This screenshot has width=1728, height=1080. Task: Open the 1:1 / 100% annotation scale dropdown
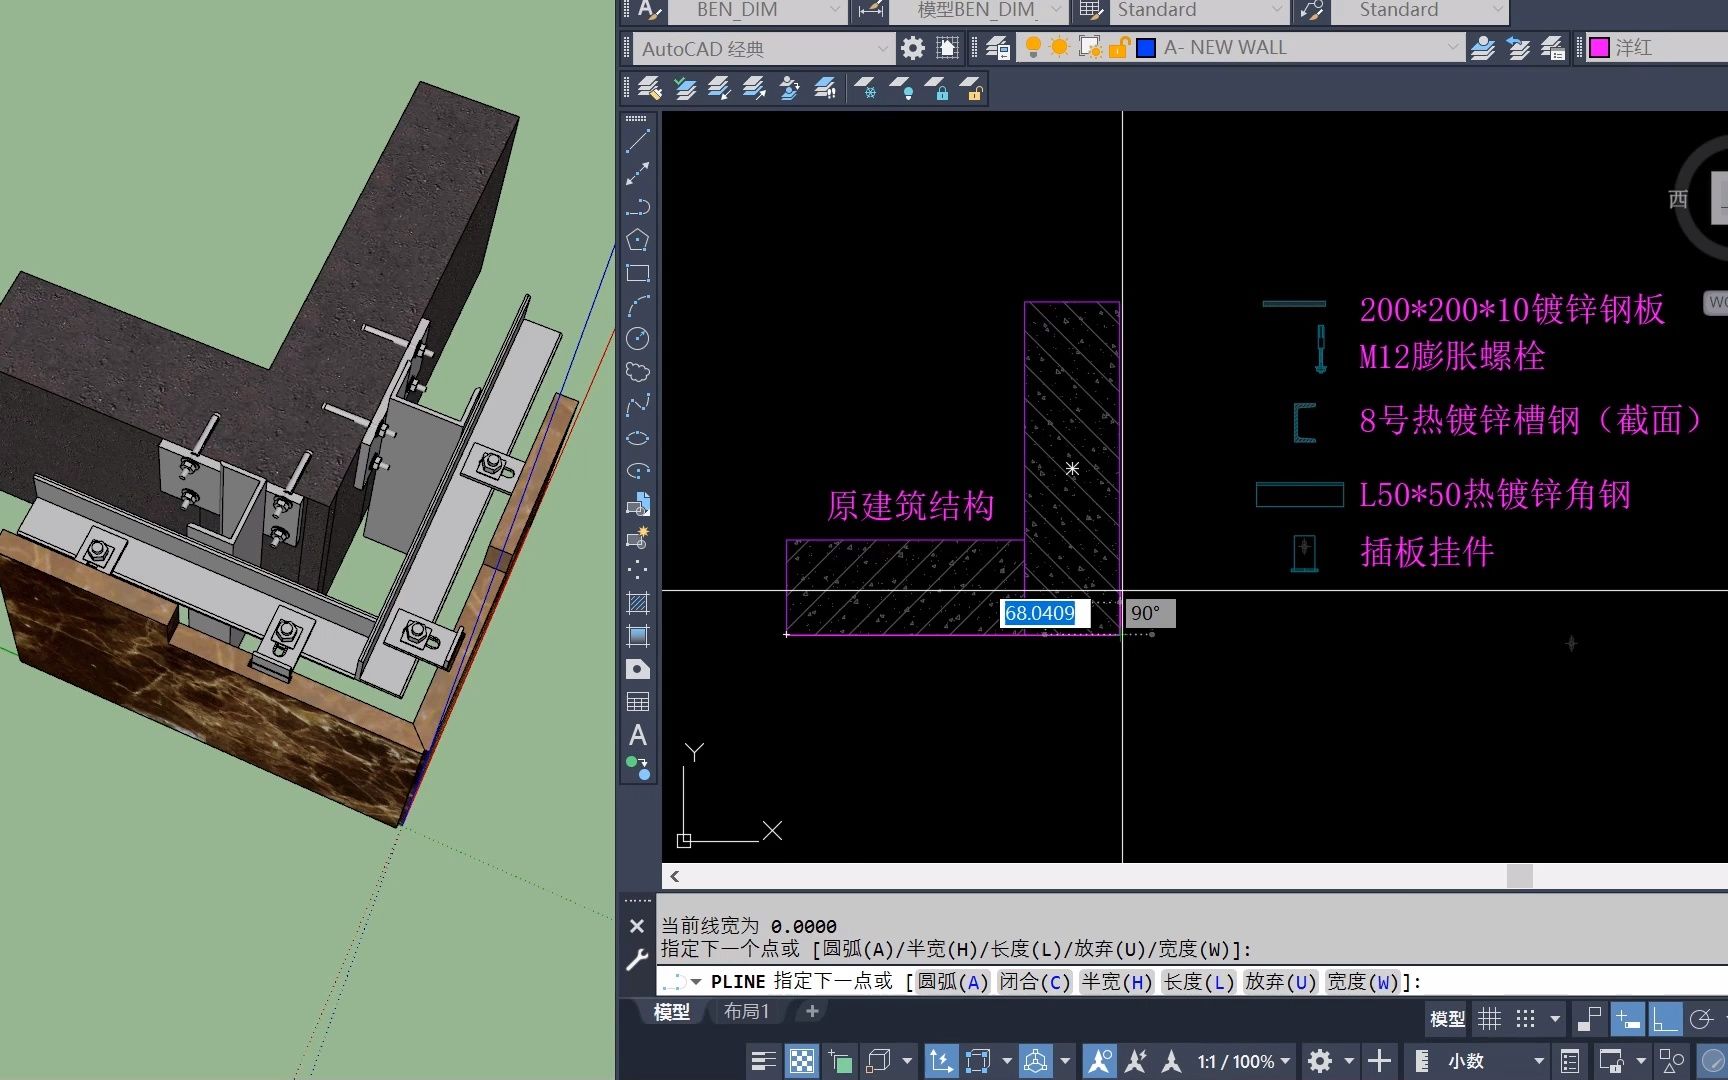point(1245,1061)
